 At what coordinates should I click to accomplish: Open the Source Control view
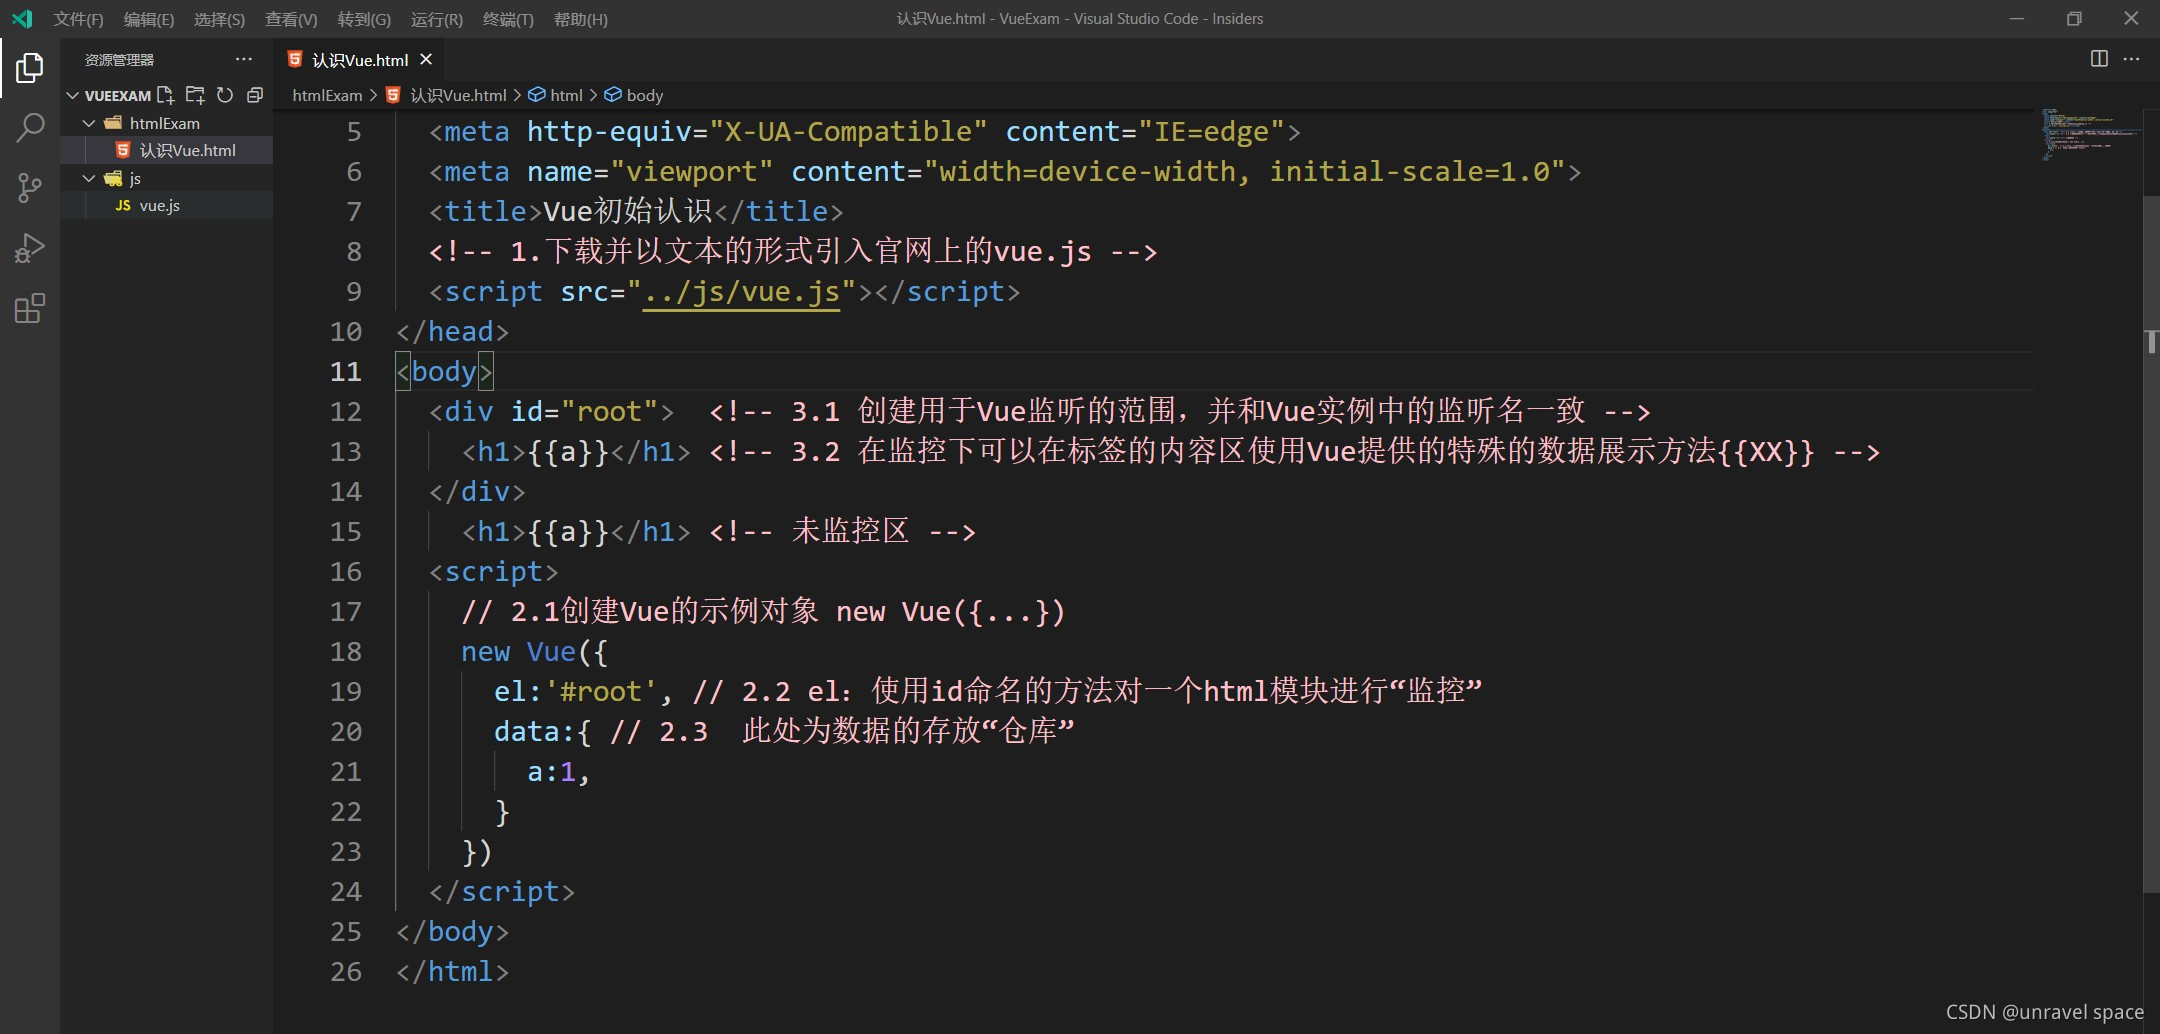click(x=30, y=188)
